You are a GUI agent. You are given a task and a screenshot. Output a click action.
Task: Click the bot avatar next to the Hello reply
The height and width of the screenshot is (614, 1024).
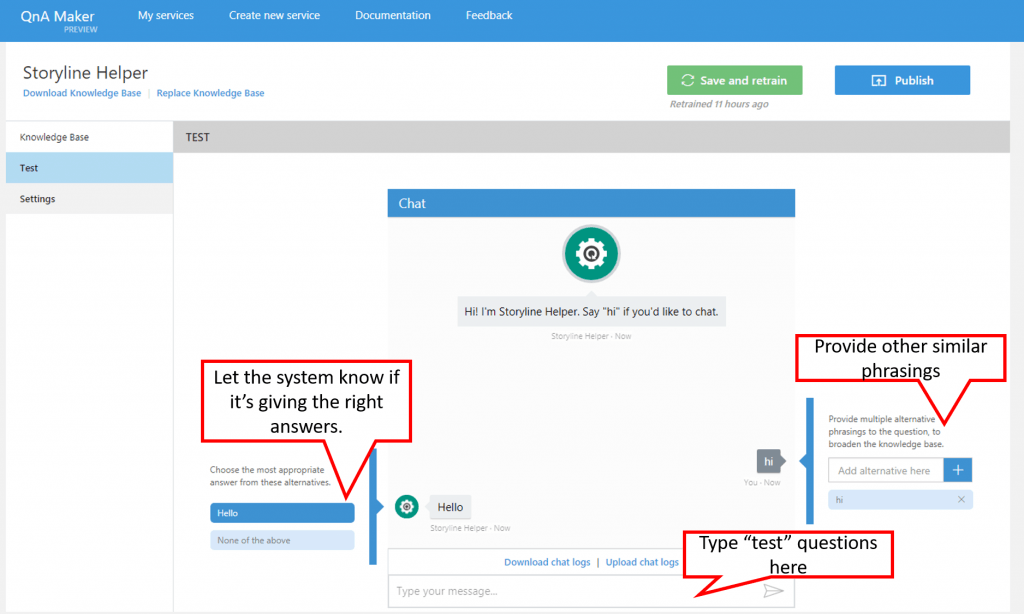406,507
